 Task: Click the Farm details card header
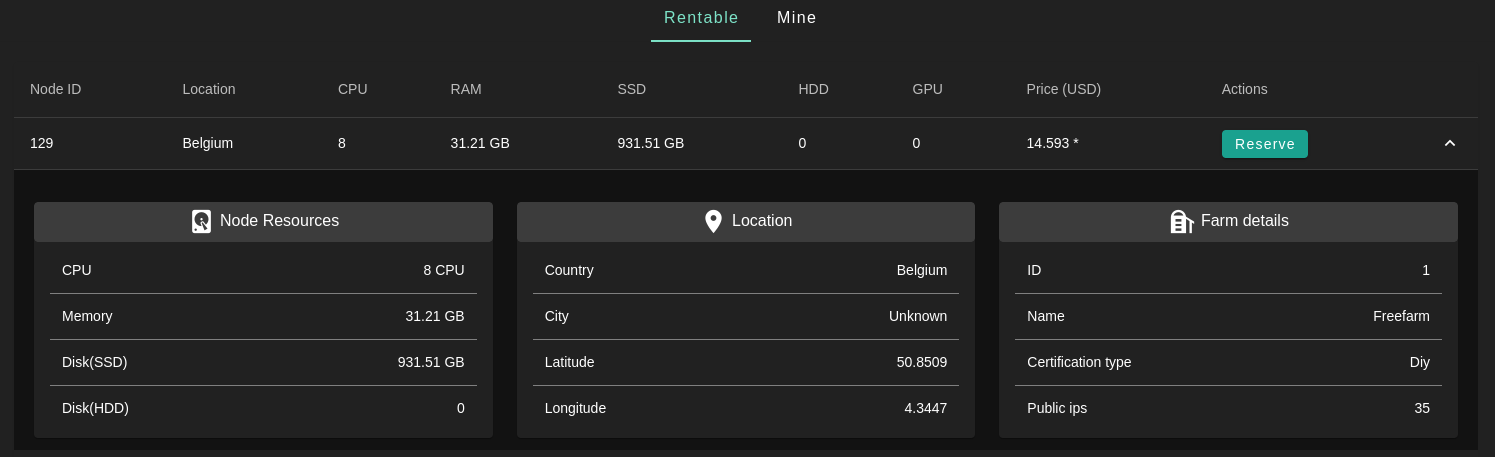1228,221
